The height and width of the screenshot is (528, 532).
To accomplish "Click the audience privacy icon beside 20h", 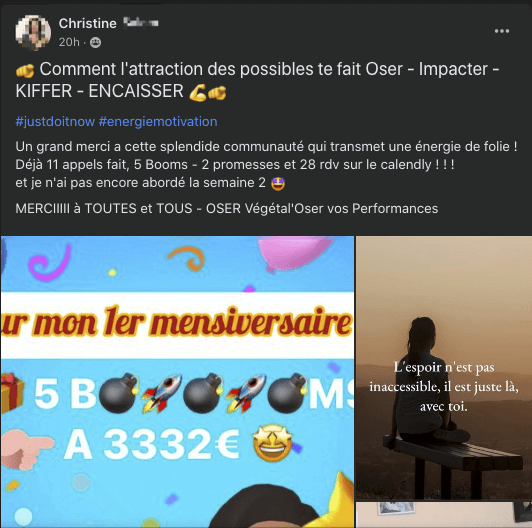I will (x=95, y=42).
